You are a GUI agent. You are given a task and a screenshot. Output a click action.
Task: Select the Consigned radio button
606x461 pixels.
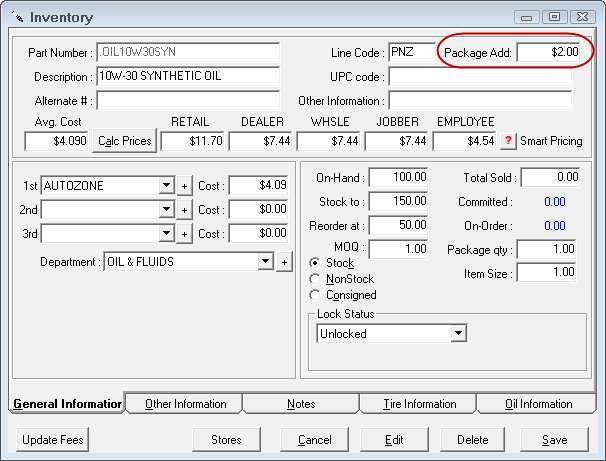(x=315, y=295)
